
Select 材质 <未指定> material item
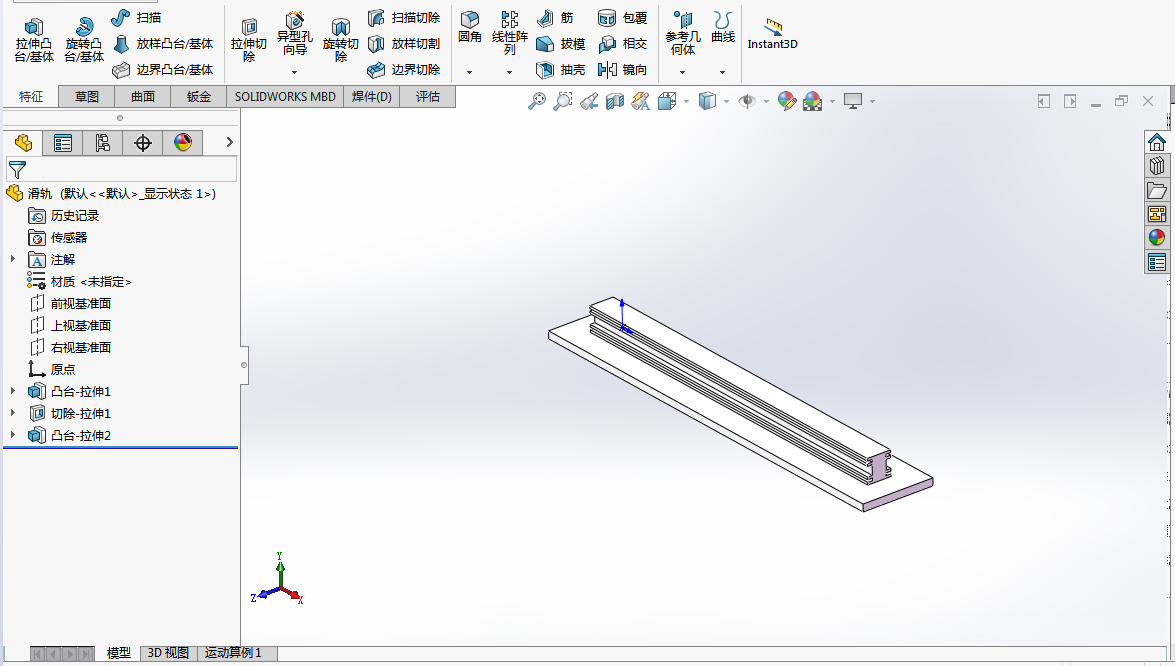(79, 282)
